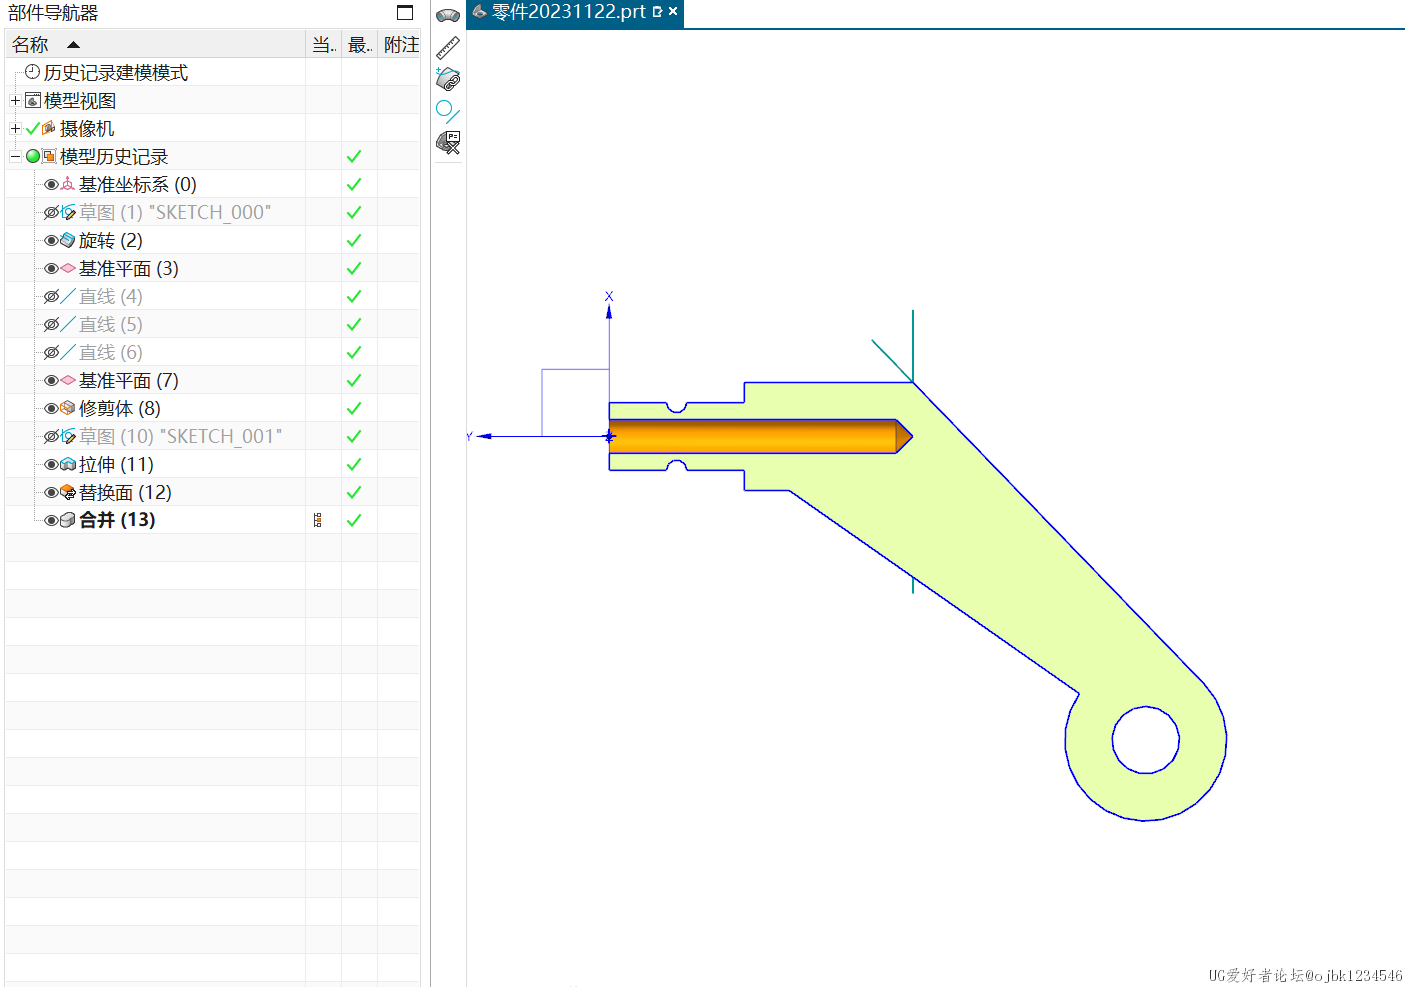Image resolution: width=1405 pixels, height=987 pixels.
Task: Close the 零件20231122.prt tab
Action: [673, 12]
